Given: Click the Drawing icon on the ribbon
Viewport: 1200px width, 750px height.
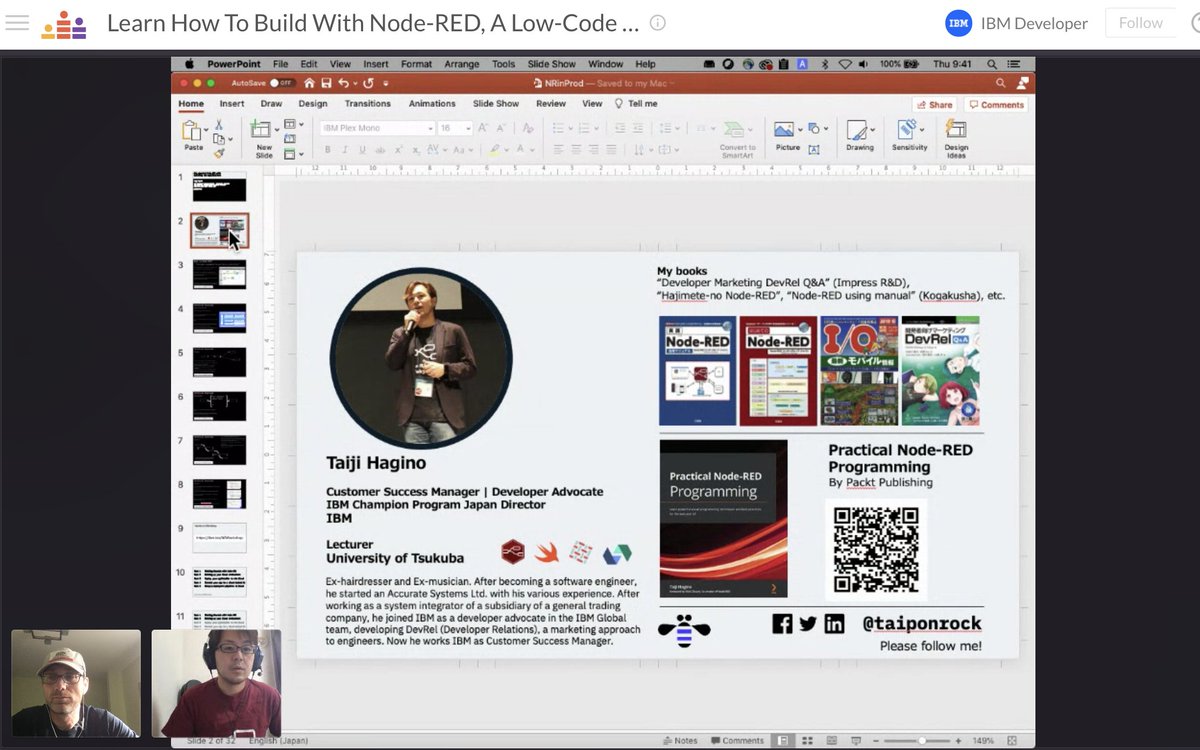Looking at the screenshot, I should (x=856, y=131).
